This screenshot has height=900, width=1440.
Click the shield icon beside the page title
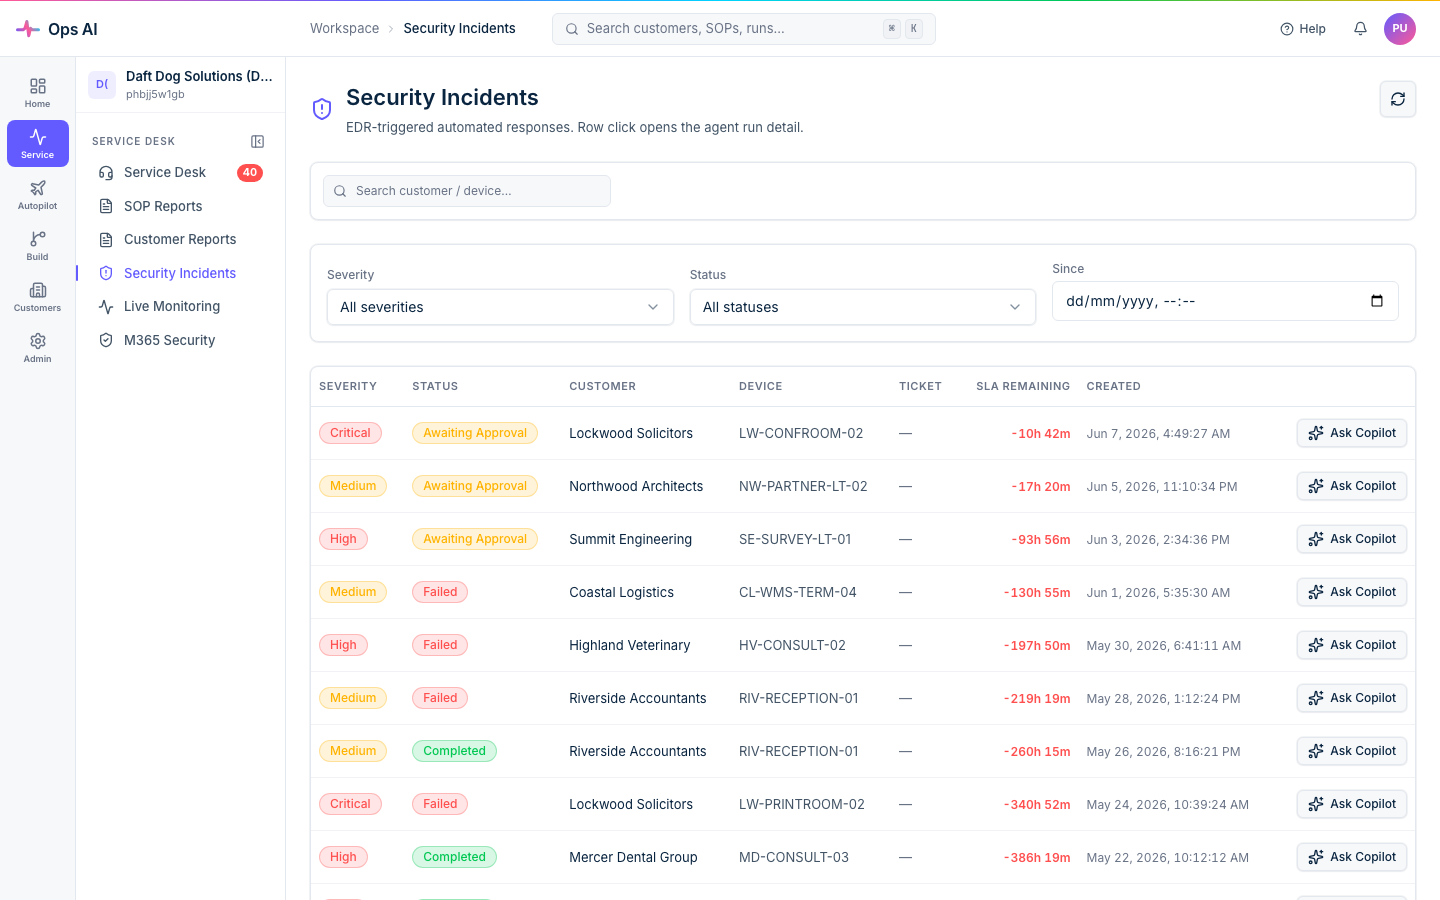(322, 109)
